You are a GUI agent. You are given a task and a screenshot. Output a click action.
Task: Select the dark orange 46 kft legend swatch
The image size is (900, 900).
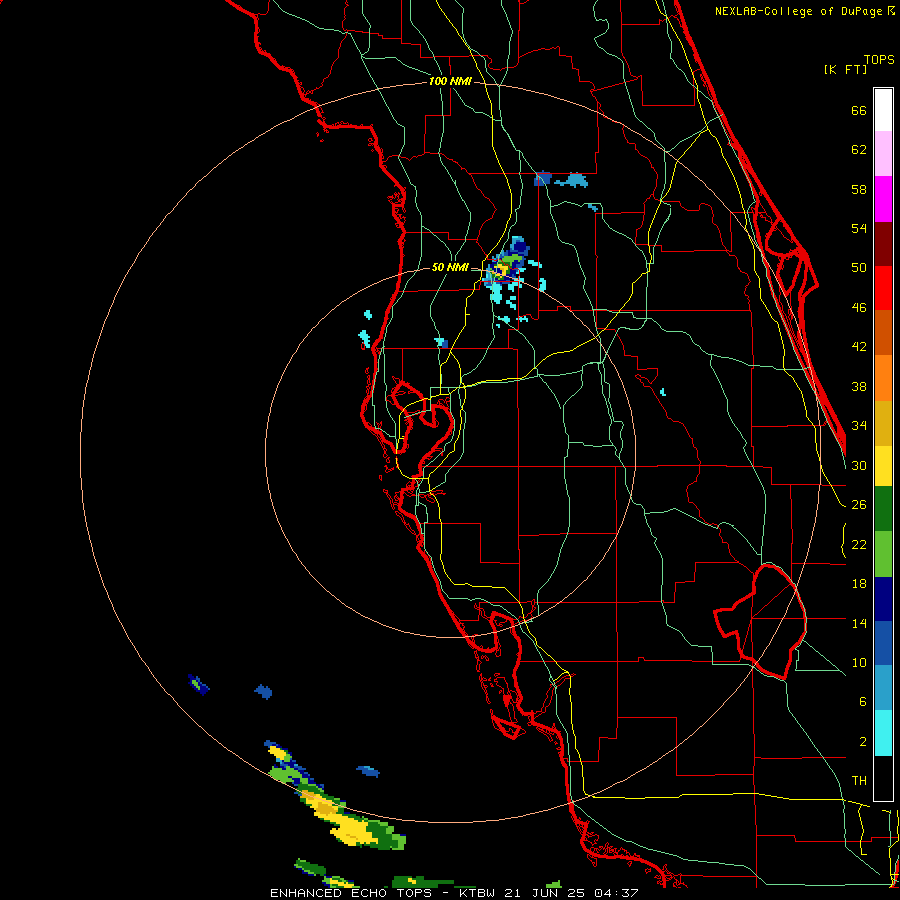pos(883,332)
